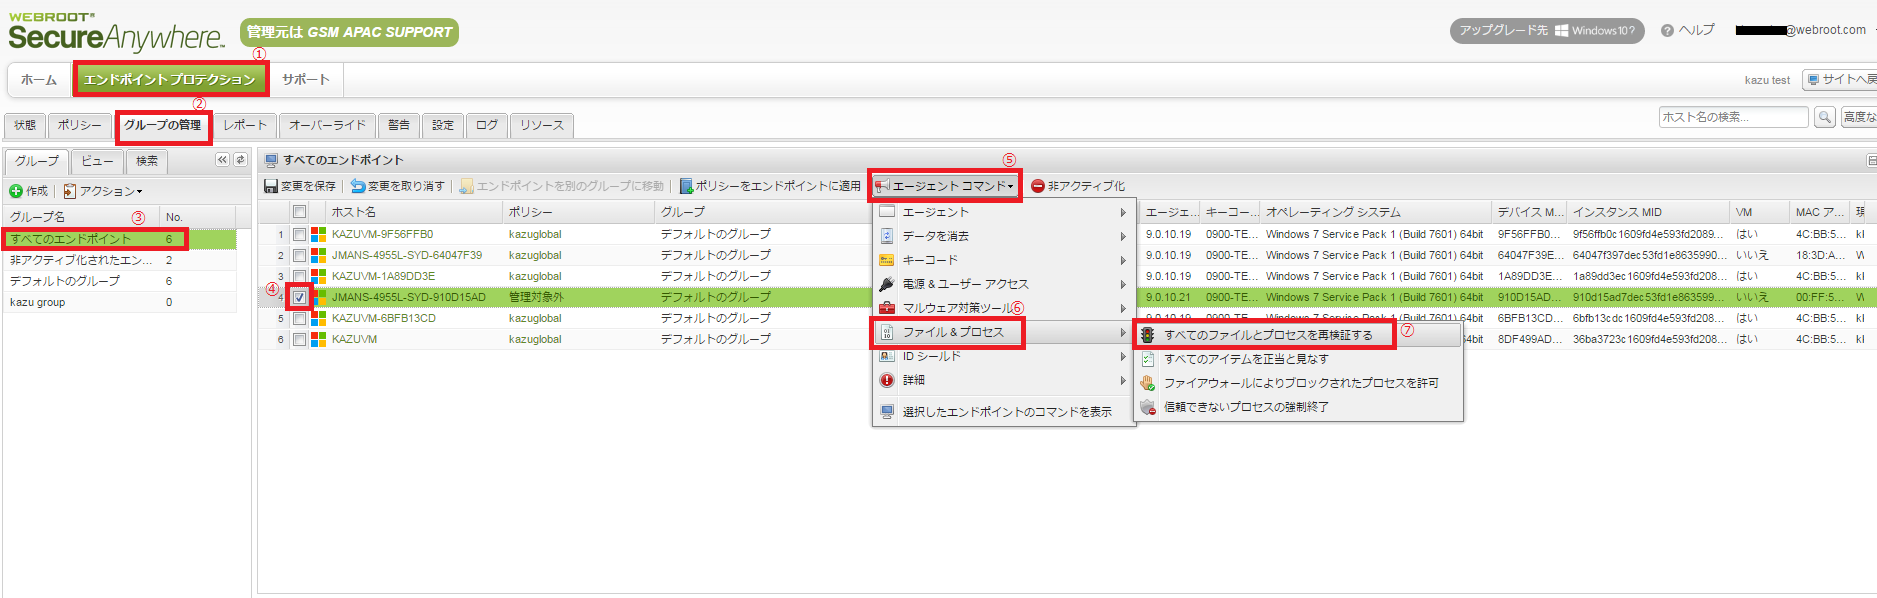Expand 詳細 submenu with red icon
The height and width of the screenshot is (598, 1877).
tap(1004, 380)
